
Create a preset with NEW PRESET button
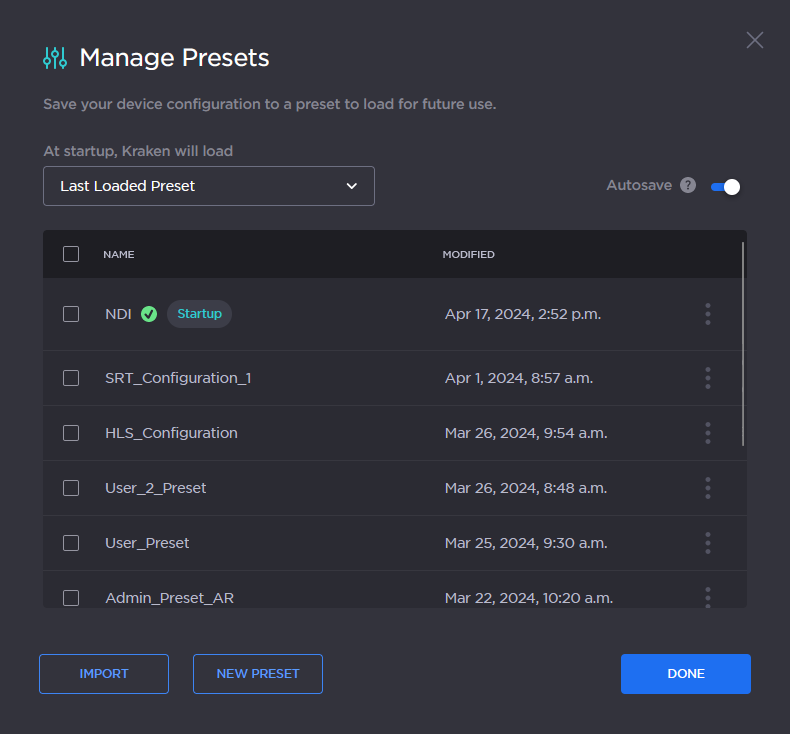point(258,674)
